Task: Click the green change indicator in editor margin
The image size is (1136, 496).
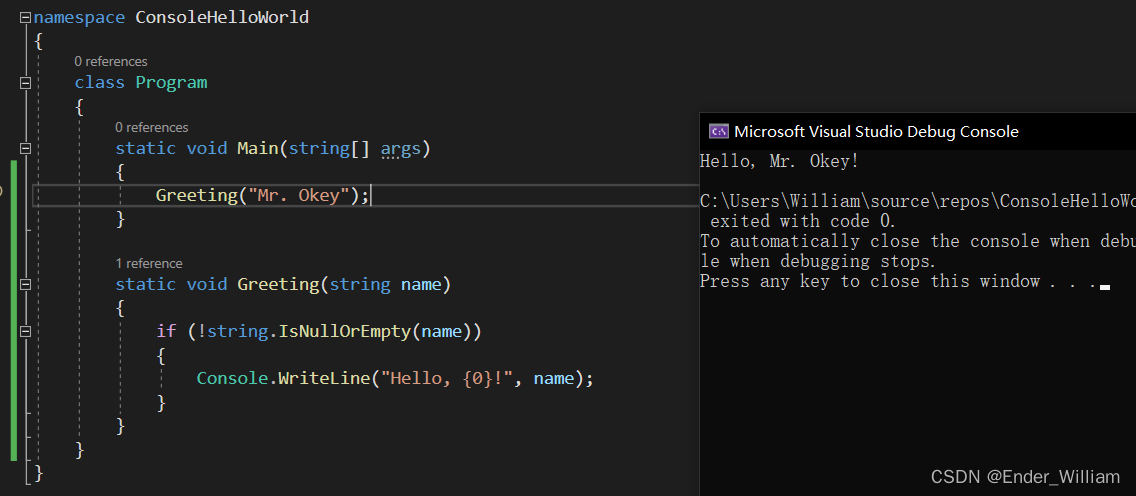Action: (x=14, y=310)
